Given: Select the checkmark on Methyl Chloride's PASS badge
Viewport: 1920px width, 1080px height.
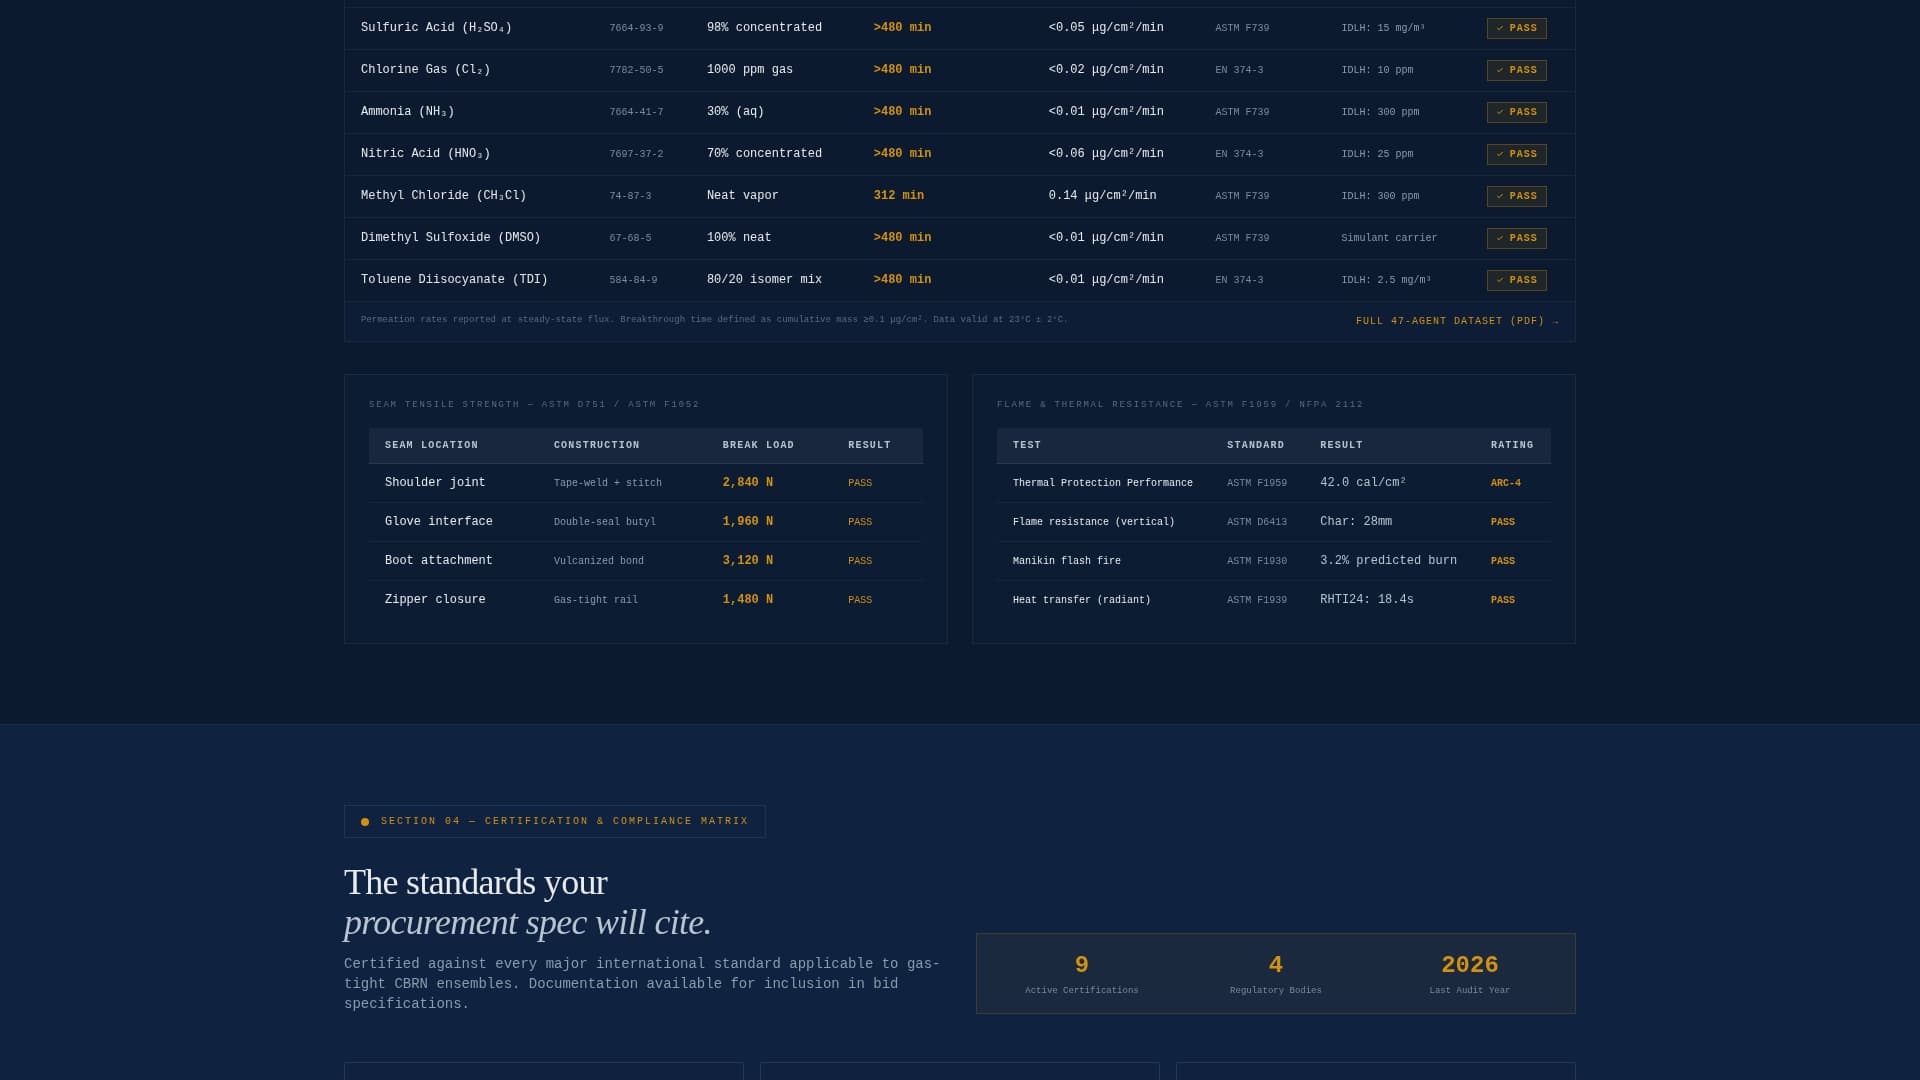Looking at the screenshot, I should click(1500, 196).
